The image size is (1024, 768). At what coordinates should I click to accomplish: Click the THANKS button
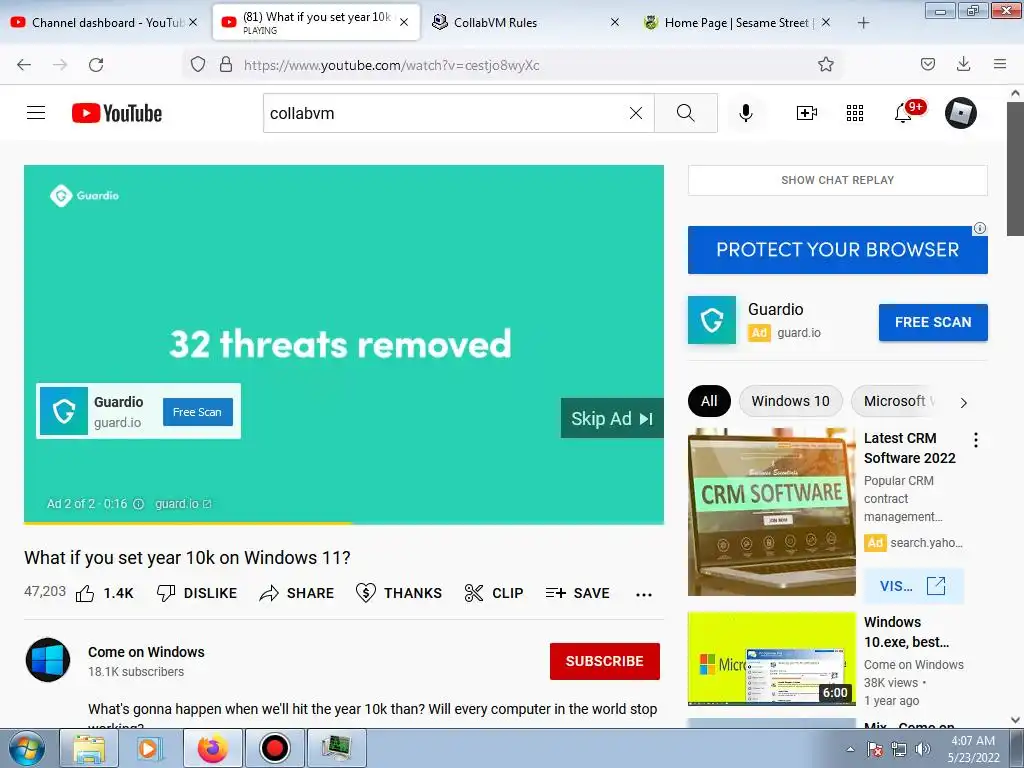(x=399, y=593)
